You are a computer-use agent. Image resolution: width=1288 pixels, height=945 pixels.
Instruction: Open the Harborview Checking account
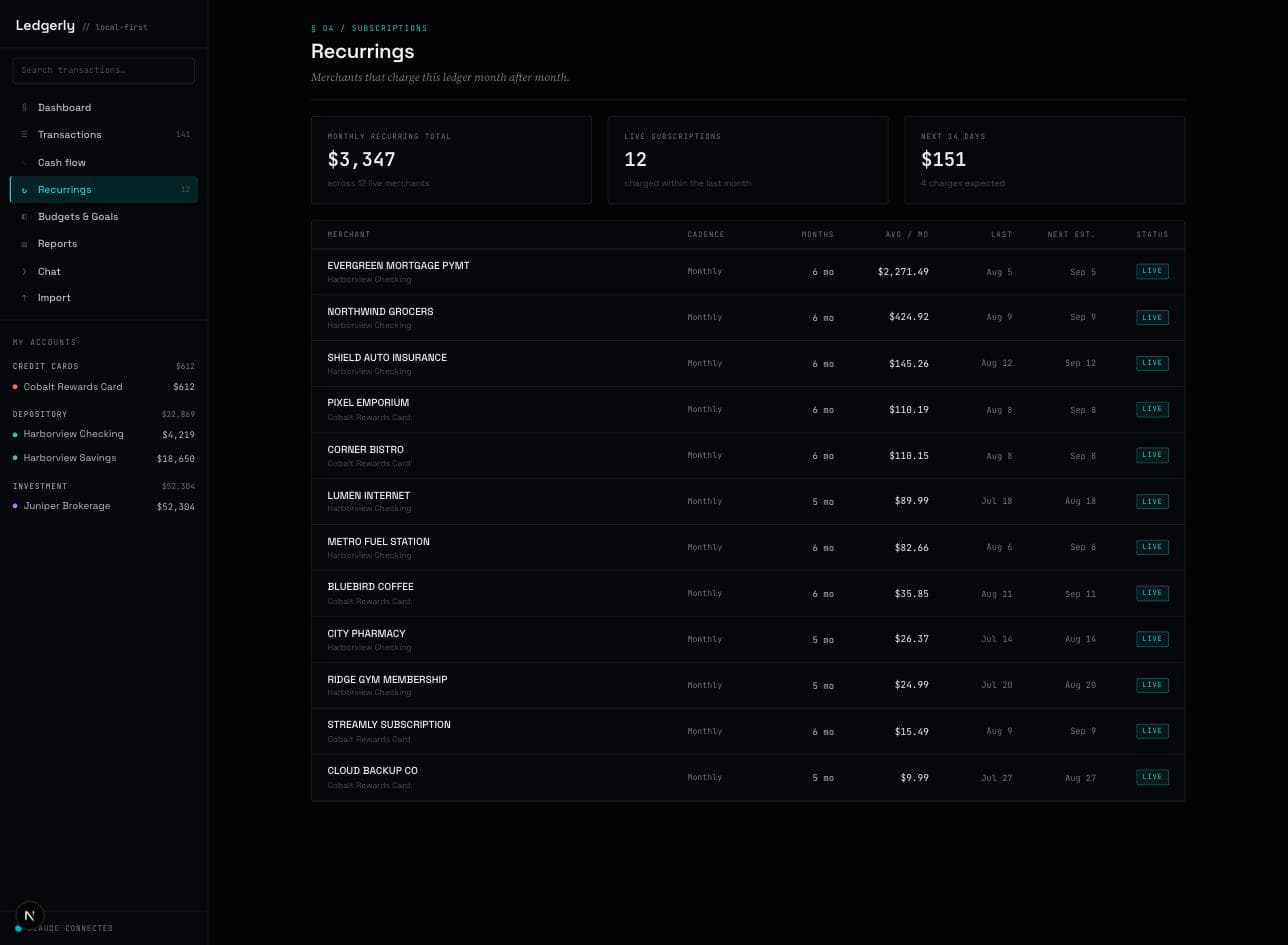pyautogui.click(x=104, y=434)
